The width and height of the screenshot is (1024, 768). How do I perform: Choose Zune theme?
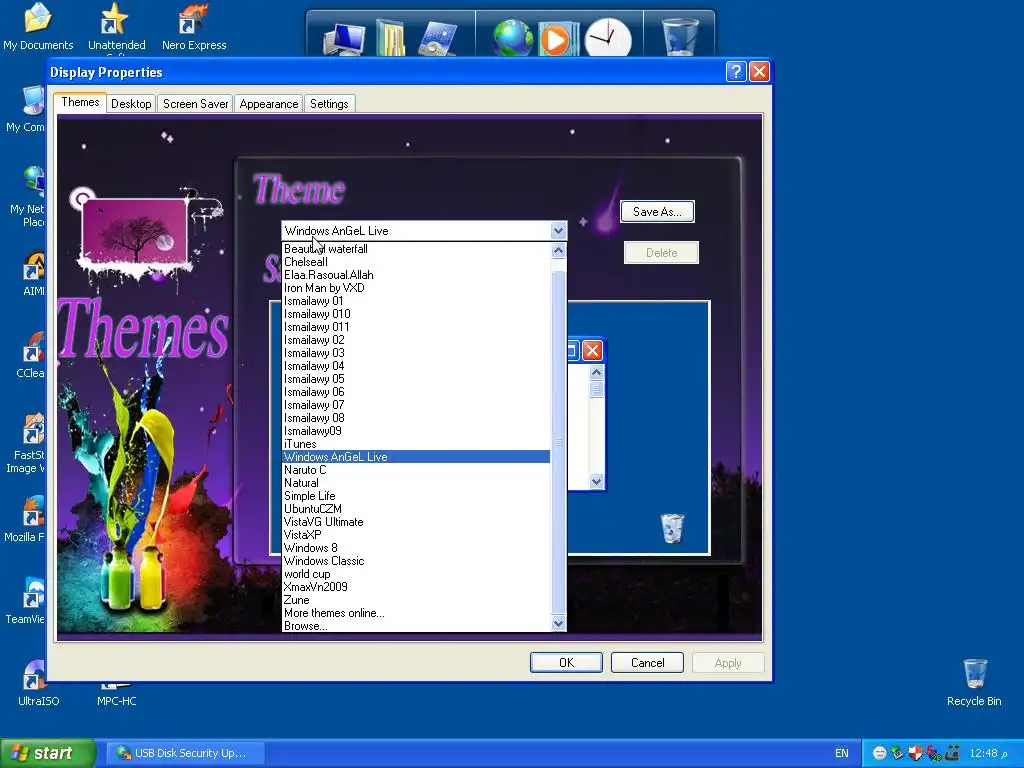(416, 600)
